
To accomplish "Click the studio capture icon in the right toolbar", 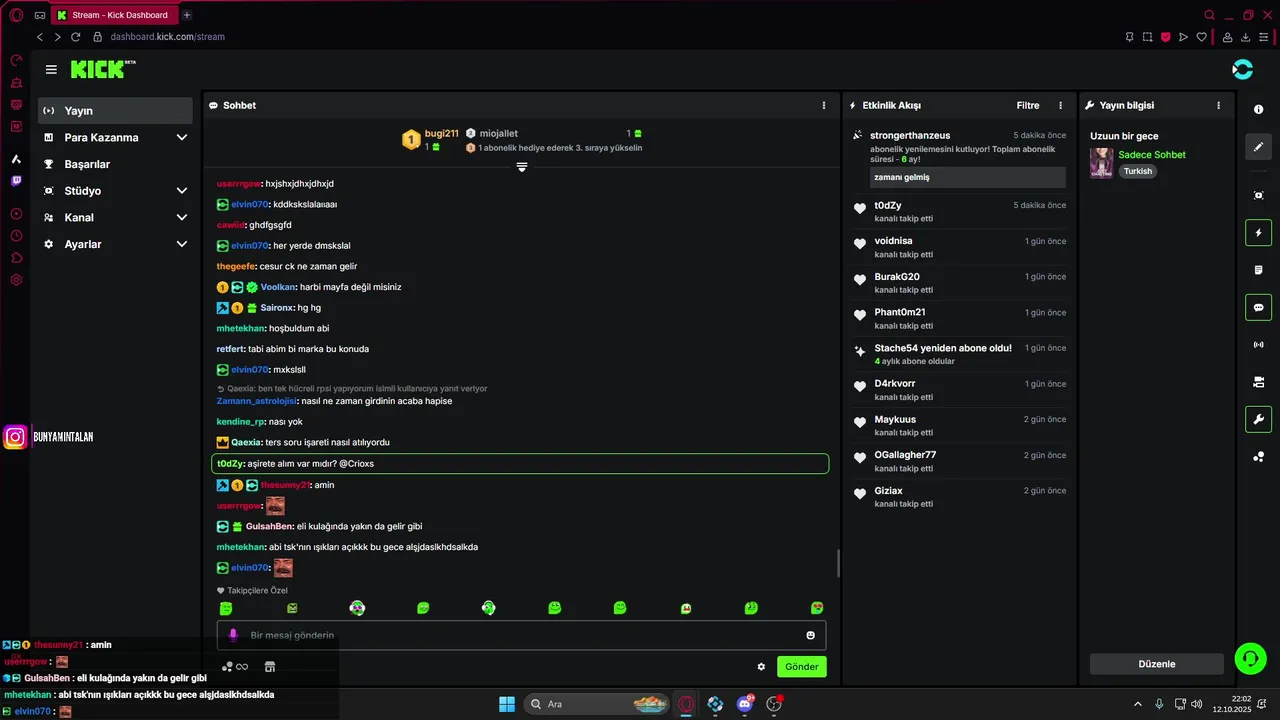I will pos(1259,195).
